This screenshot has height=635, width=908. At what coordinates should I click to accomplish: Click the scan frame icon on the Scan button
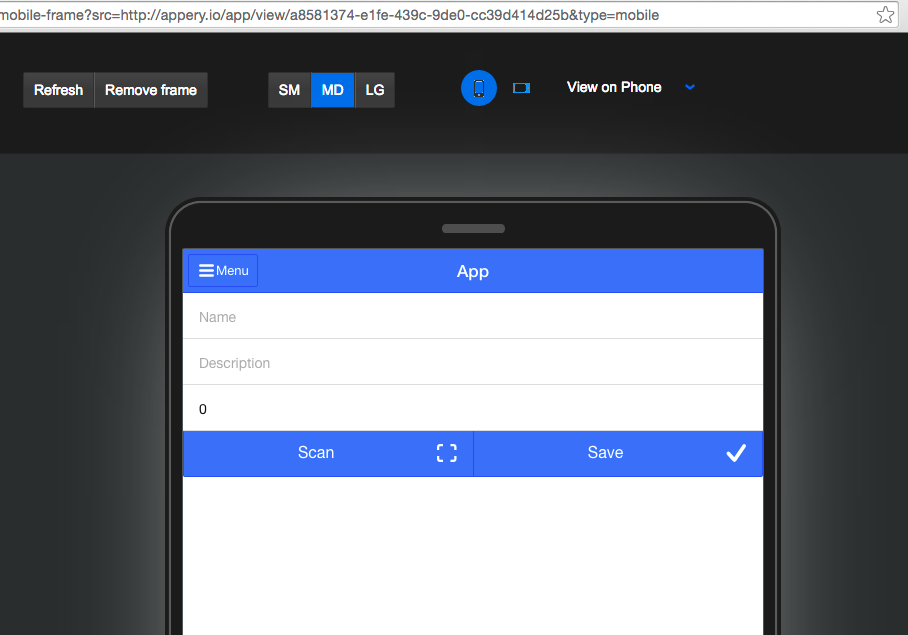pyautogui.click(x=446, y=453)
